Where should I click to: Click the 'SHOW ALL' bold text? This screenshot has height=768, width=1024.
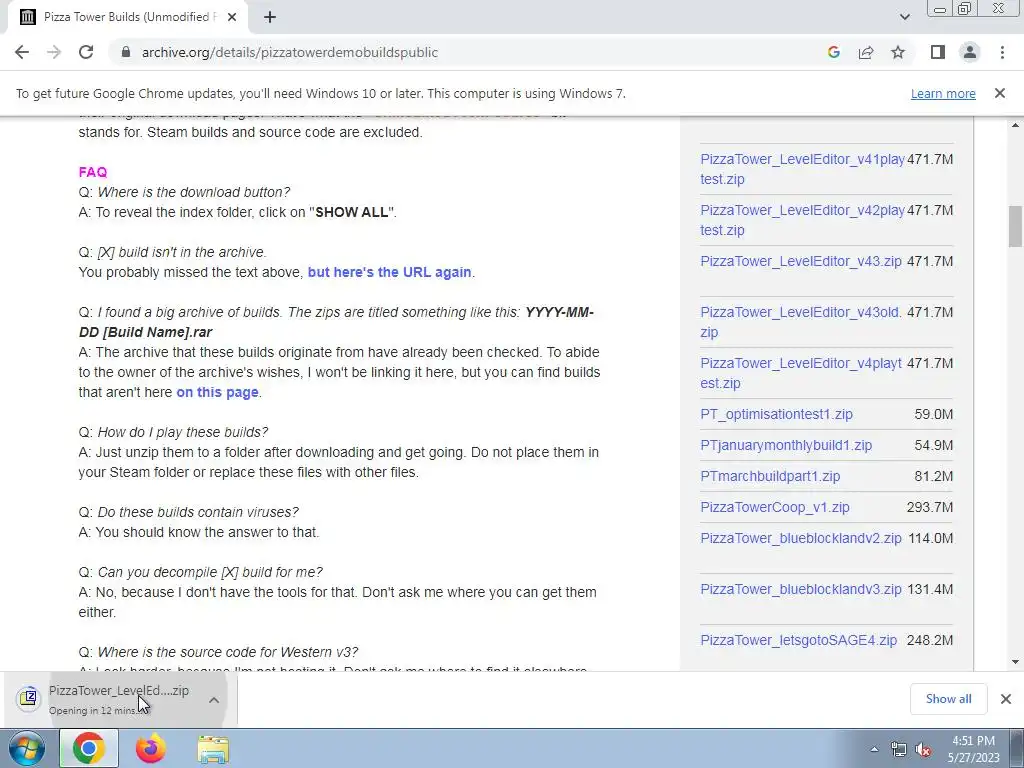click(x=352, y=212)
